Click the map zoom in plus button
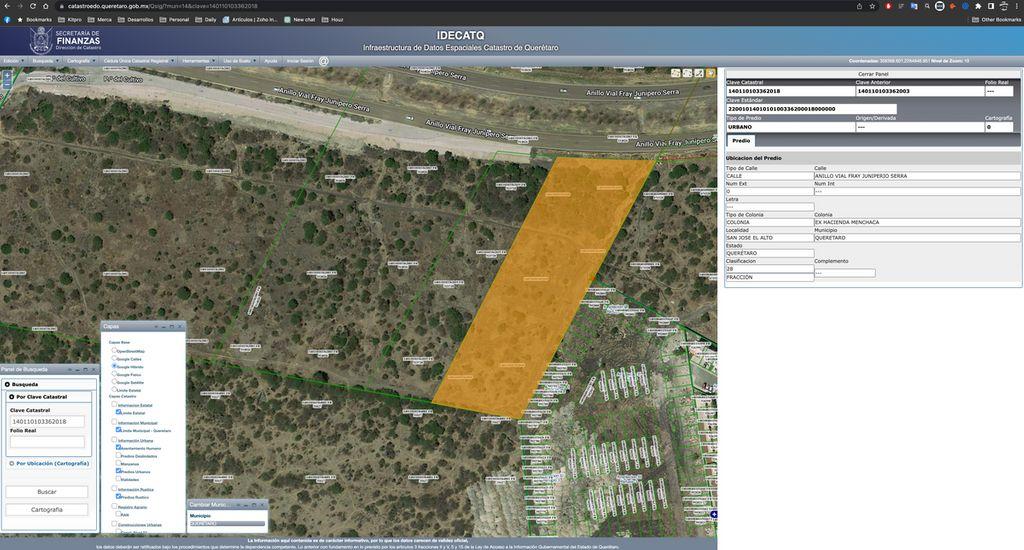The height and width of the screenshot is (550, 1024). (7, 75)
